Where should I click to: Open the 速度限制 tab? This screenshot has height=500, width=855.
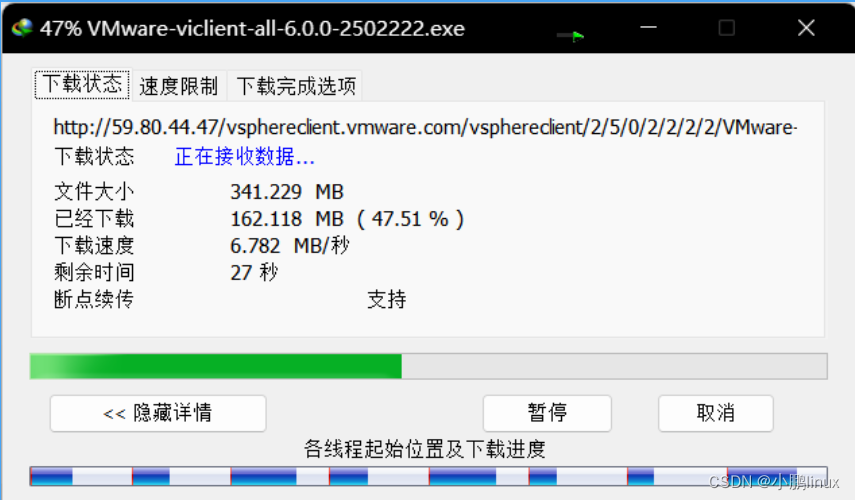point(178,86)
